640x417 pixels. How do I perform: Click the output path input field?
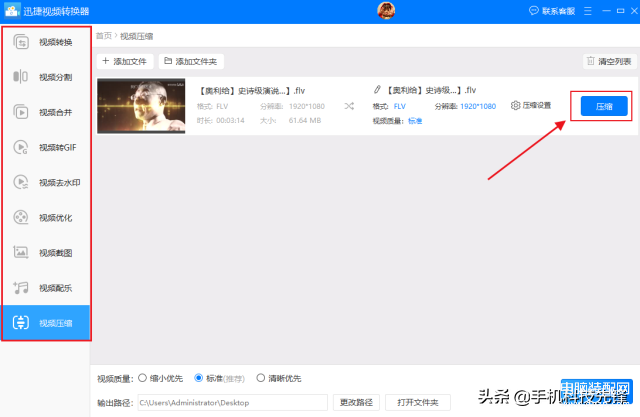tap(233, 402)
